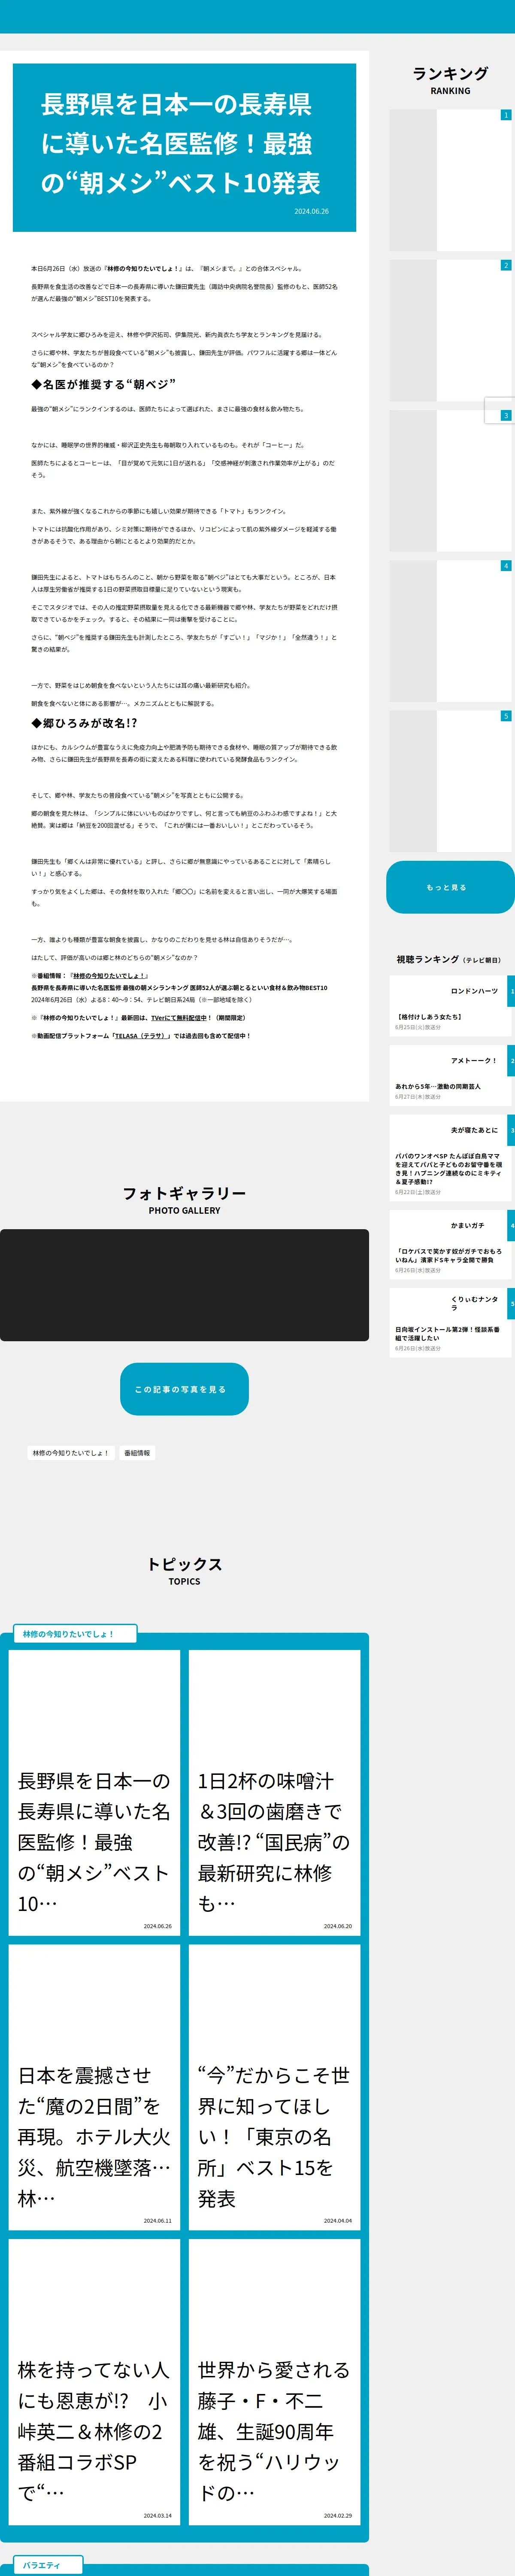Click the subheading ◆名医が推奨する"朝ベジ"

[103, 384]
